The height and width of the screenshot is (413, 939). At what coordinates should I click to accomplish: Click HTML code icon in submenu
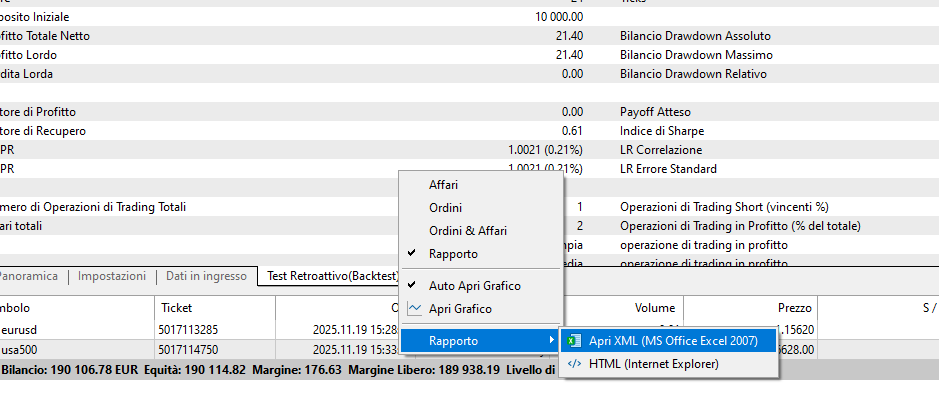click(574, 363)
